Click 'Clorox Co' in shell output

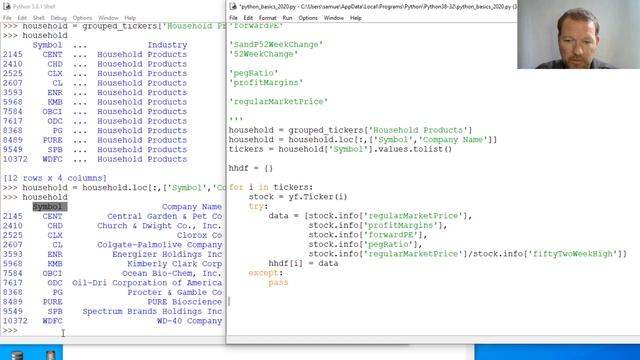200,236
